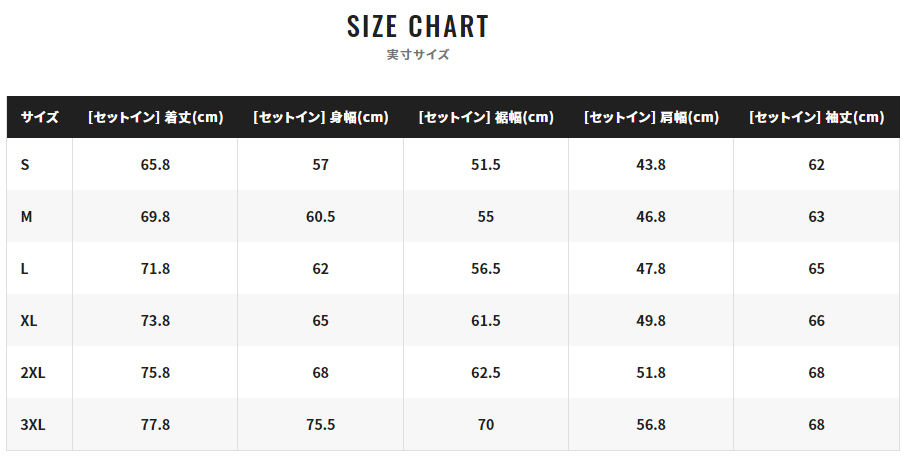Screen dimensions: 908x459
Task: Click the サイズ column header
Action: (39, 117)
